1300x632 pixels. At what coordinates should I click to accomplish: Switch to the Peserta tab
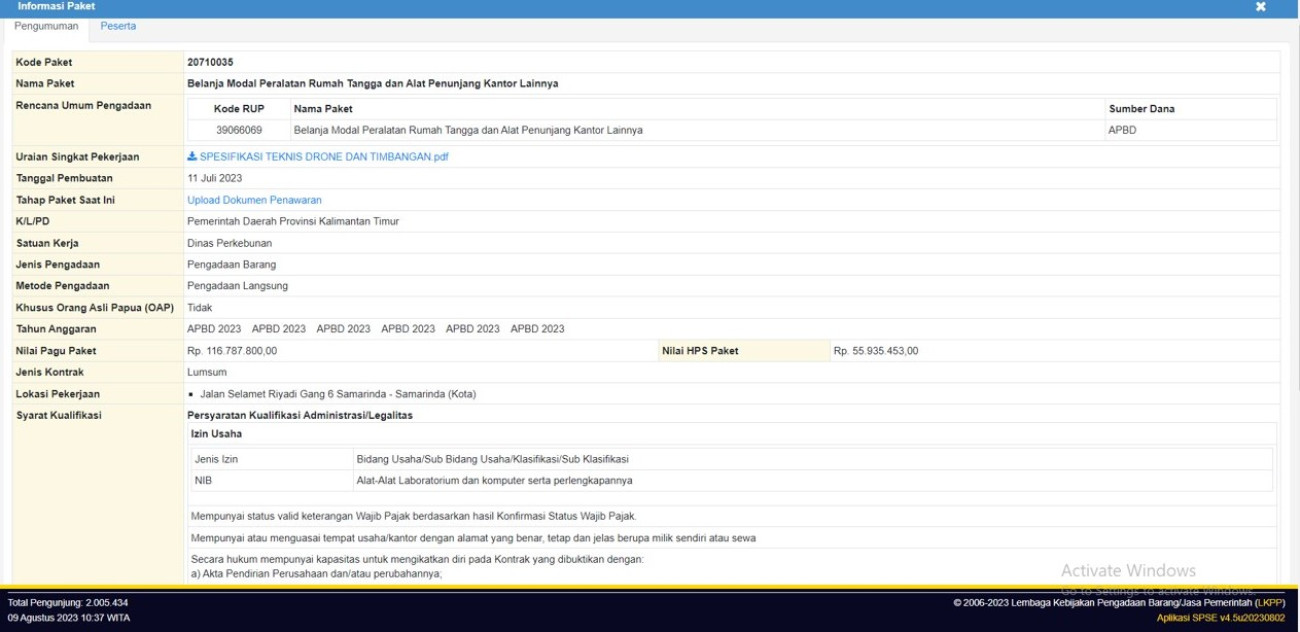pyautogui.click(x=118, y=26)
